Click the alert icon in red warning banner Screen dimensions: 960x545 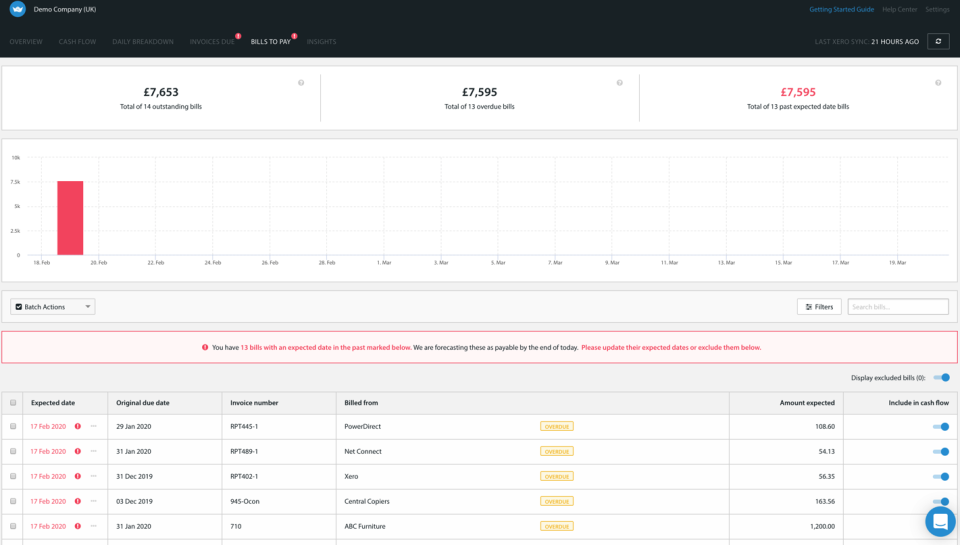click(x=205, y=347)
